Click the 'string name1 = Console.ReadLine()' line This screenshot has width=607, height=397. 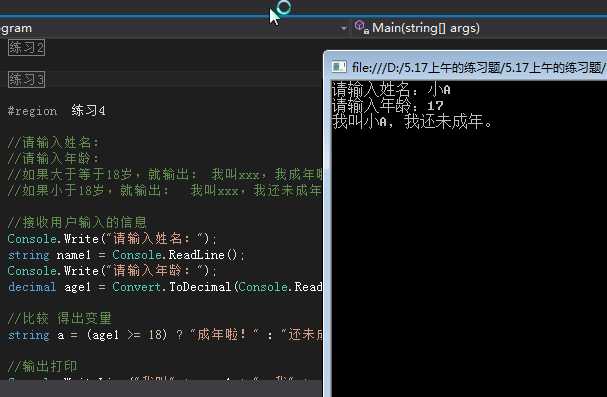click(126, 255)
